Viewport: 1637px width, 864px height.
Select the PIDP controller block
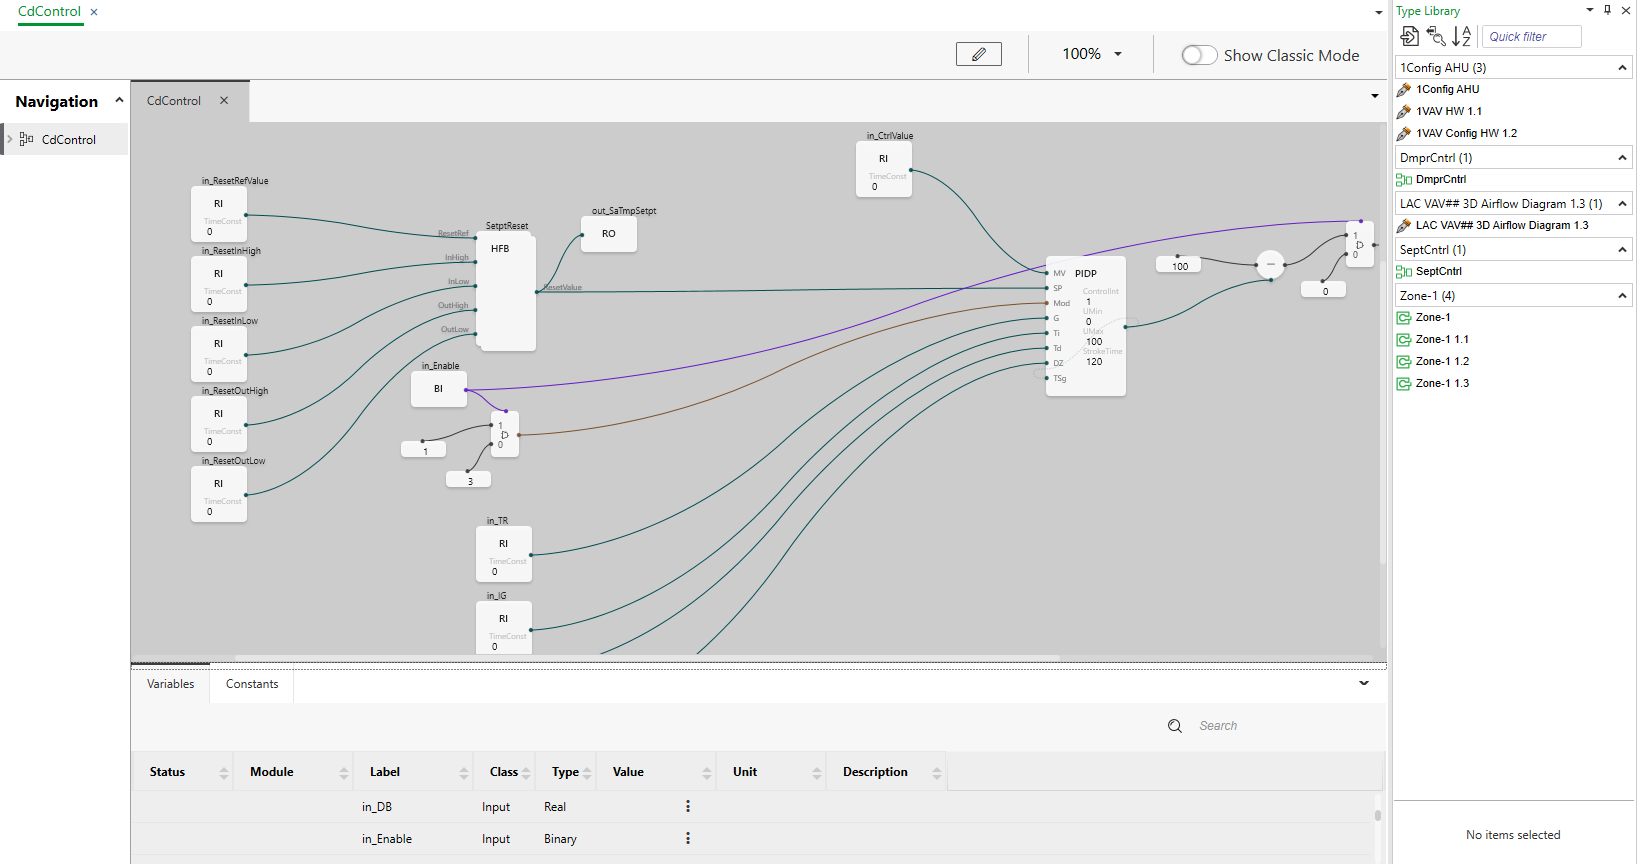1086,273
